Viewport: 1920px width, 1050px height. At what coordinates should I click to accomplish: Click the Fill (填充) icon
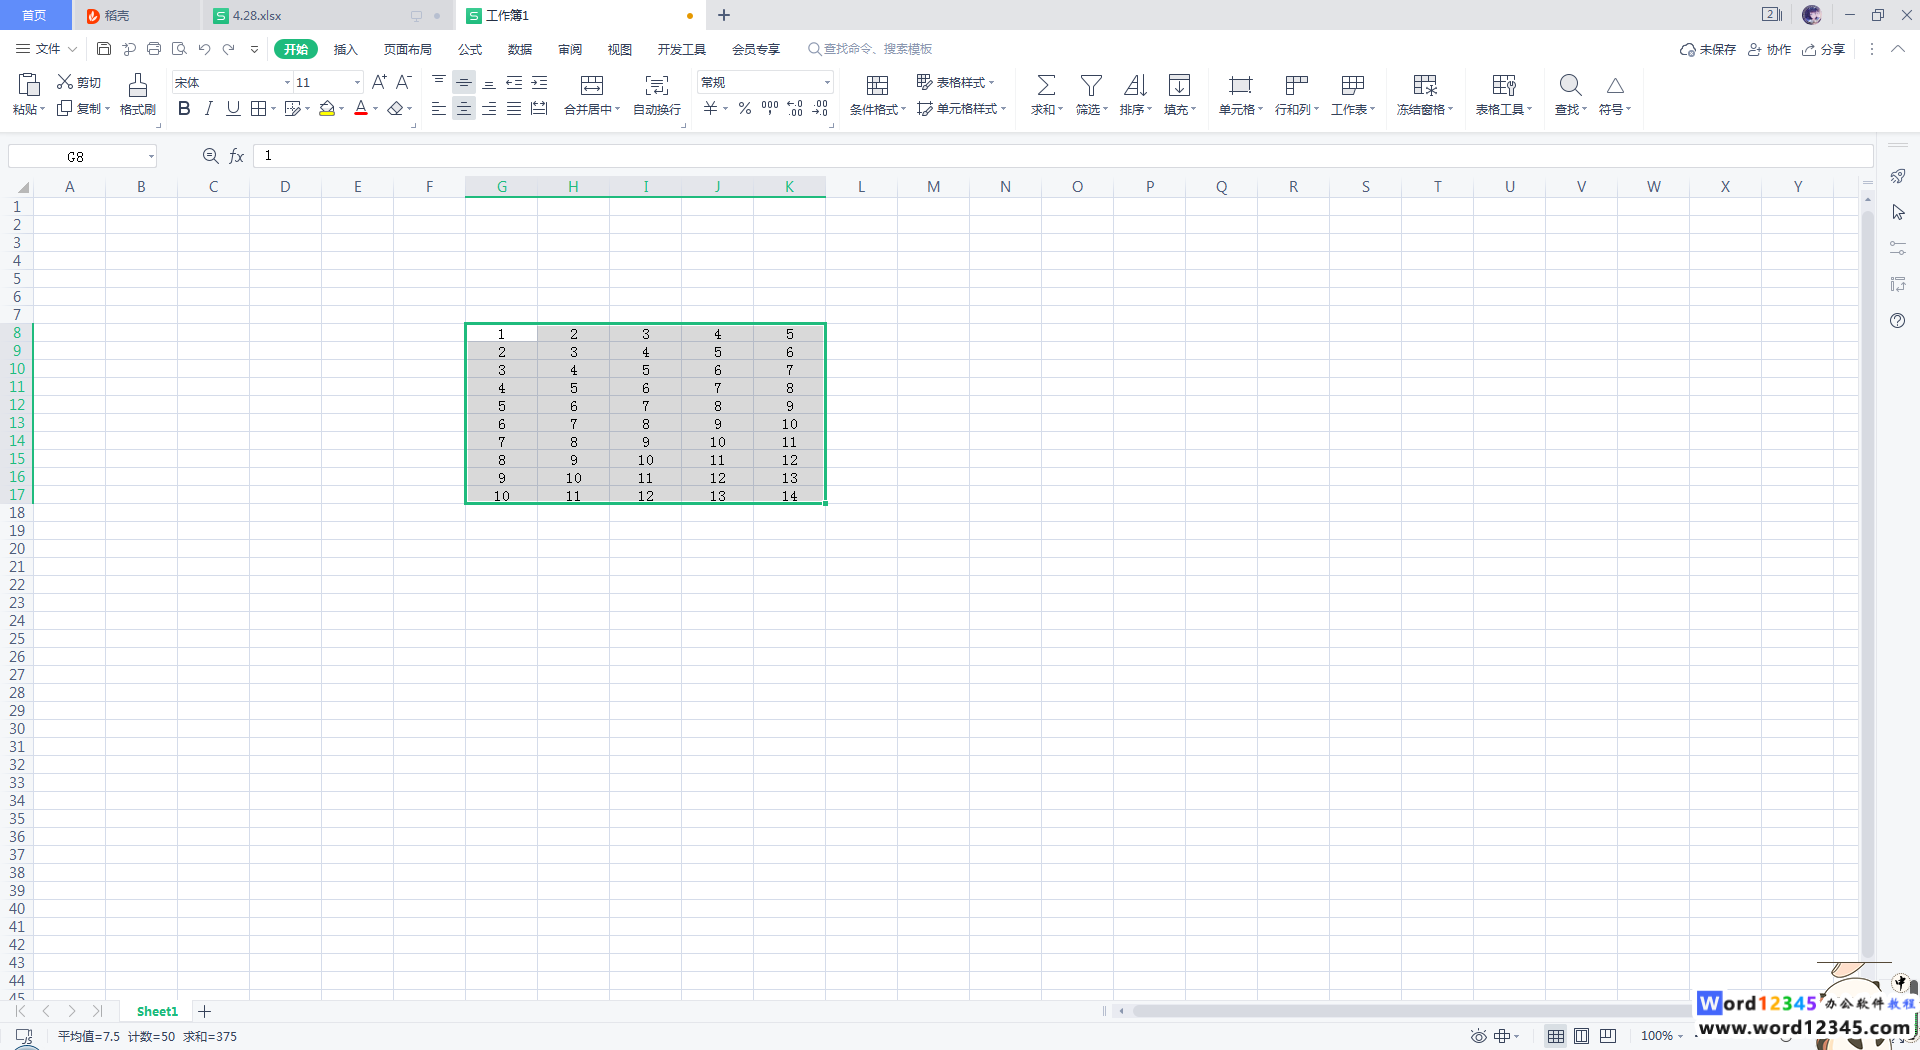coord(1179,85)
